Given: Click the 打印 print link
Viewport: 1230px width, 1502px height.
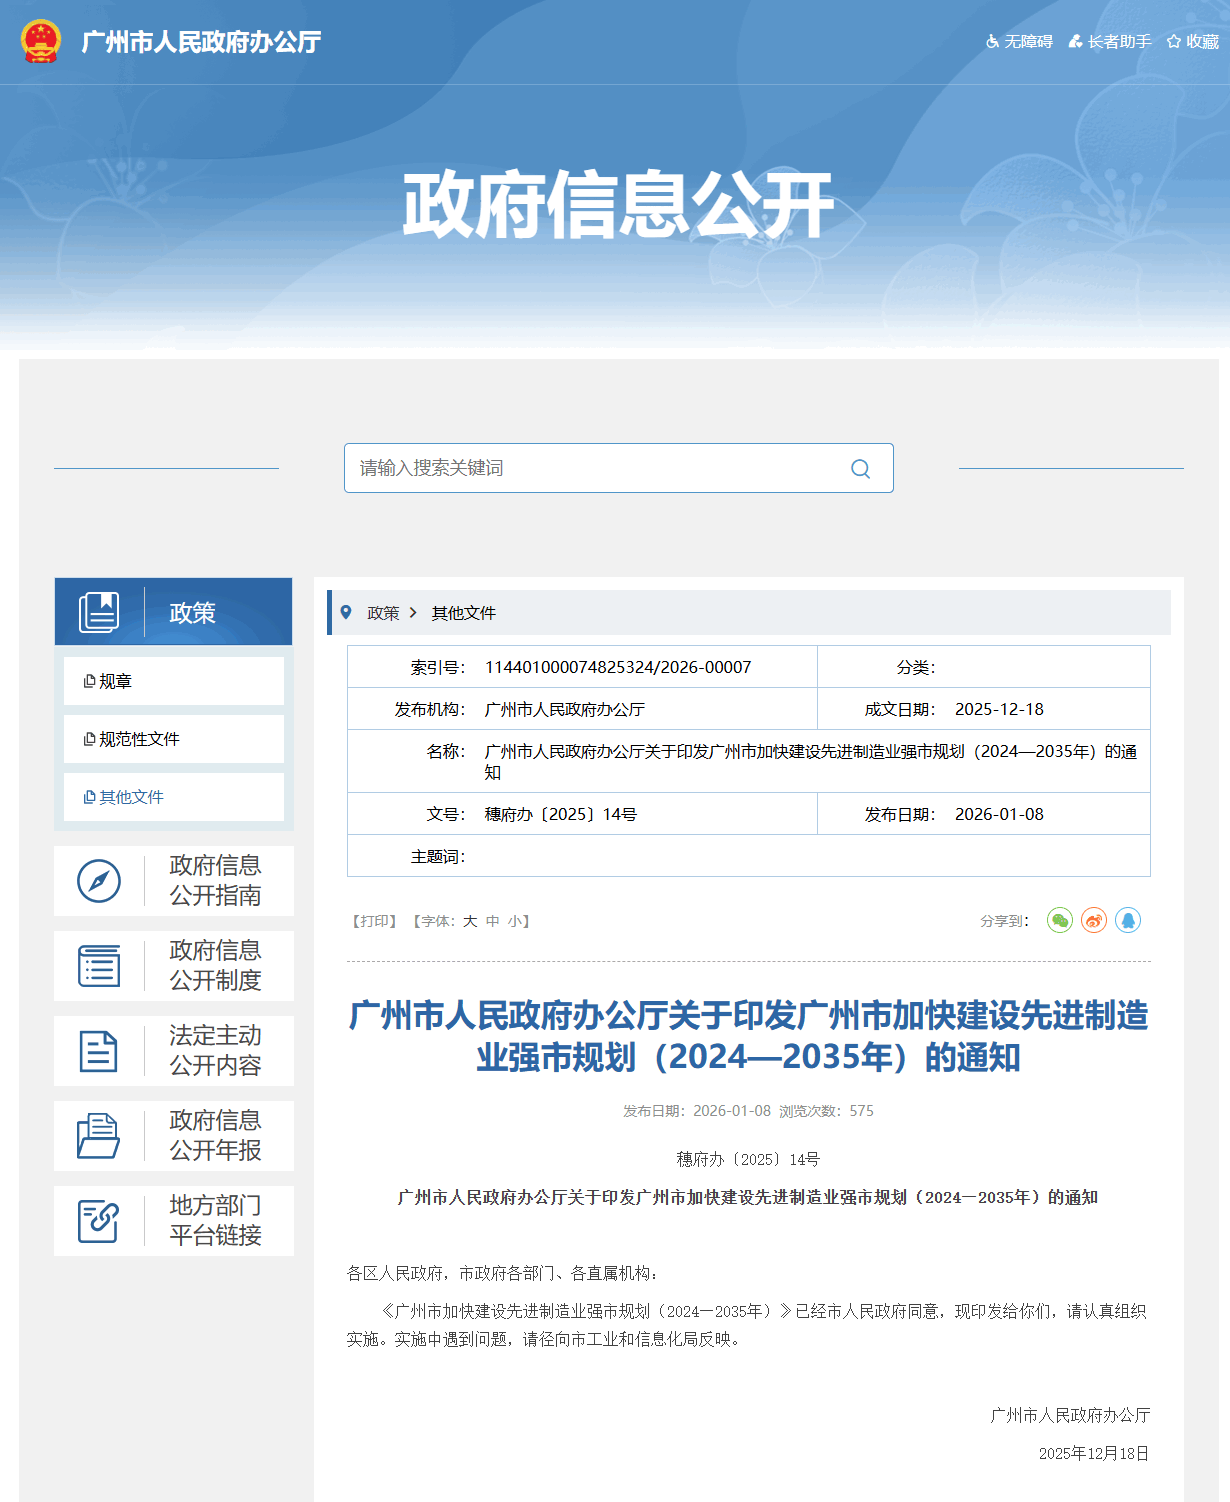Looking at the screenshot, I should [374, 921].
